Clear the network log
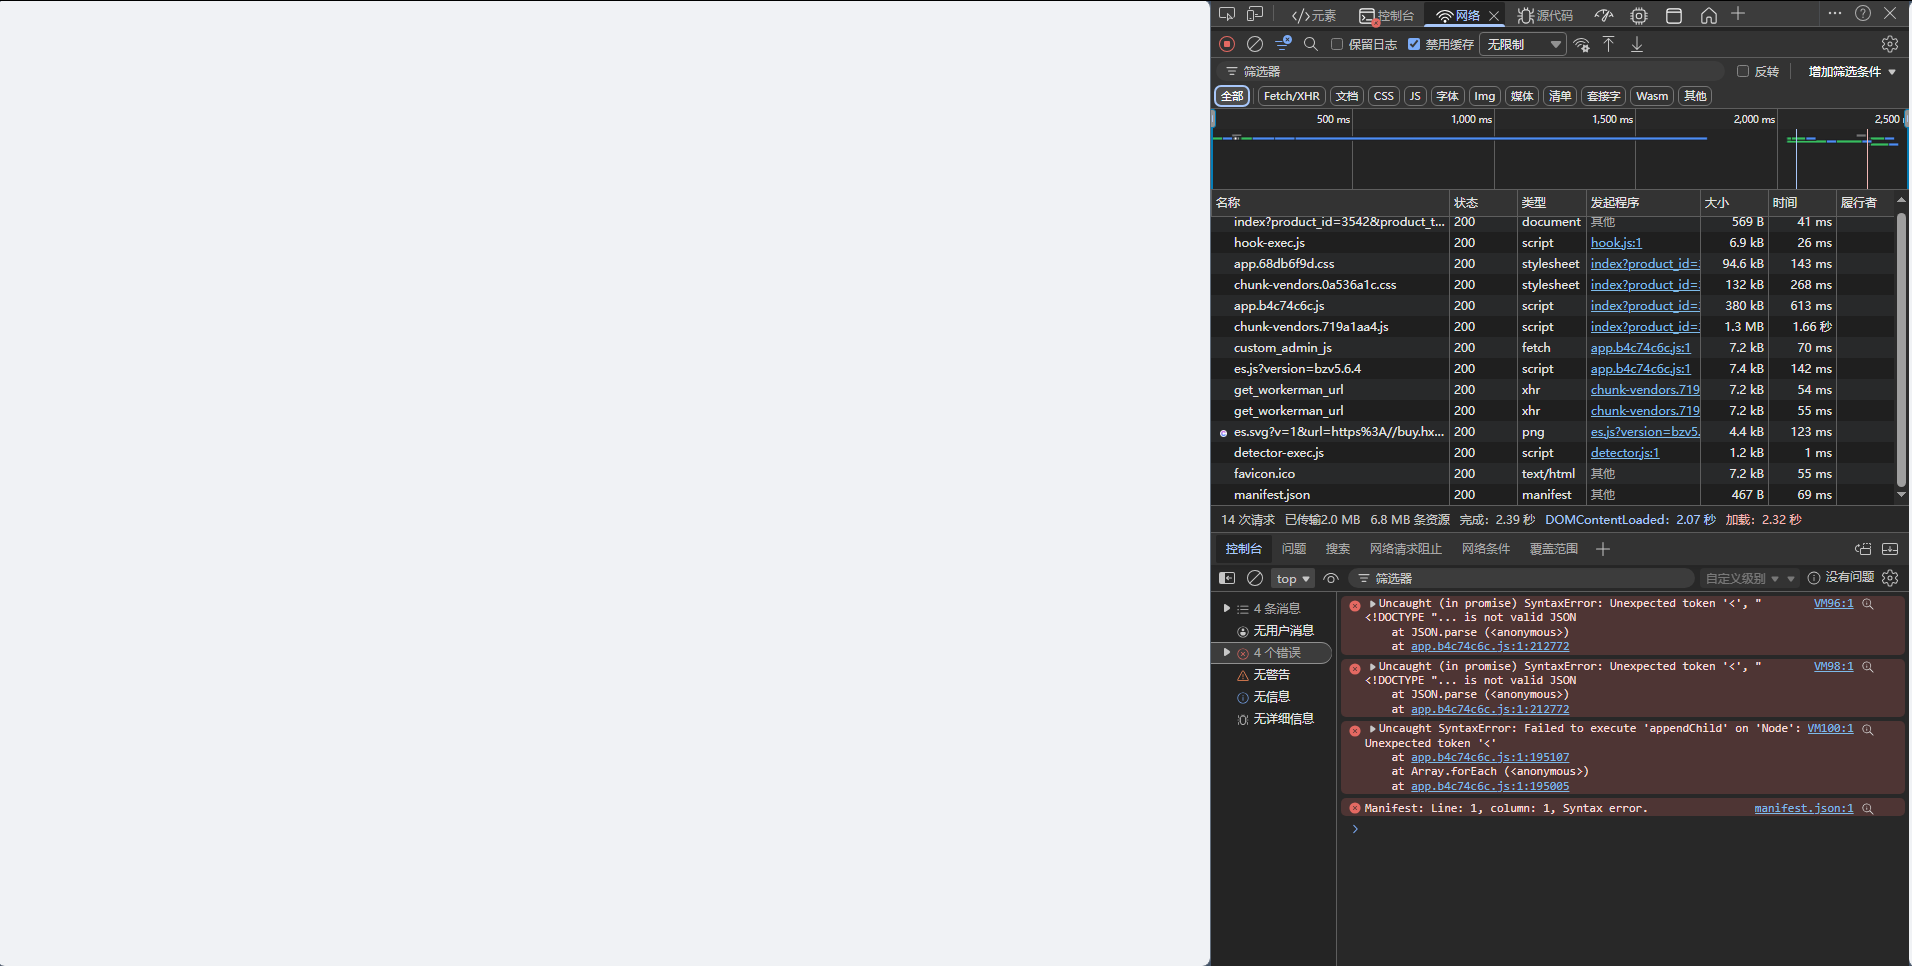The image size is (1912, 966). point(1255,44)
